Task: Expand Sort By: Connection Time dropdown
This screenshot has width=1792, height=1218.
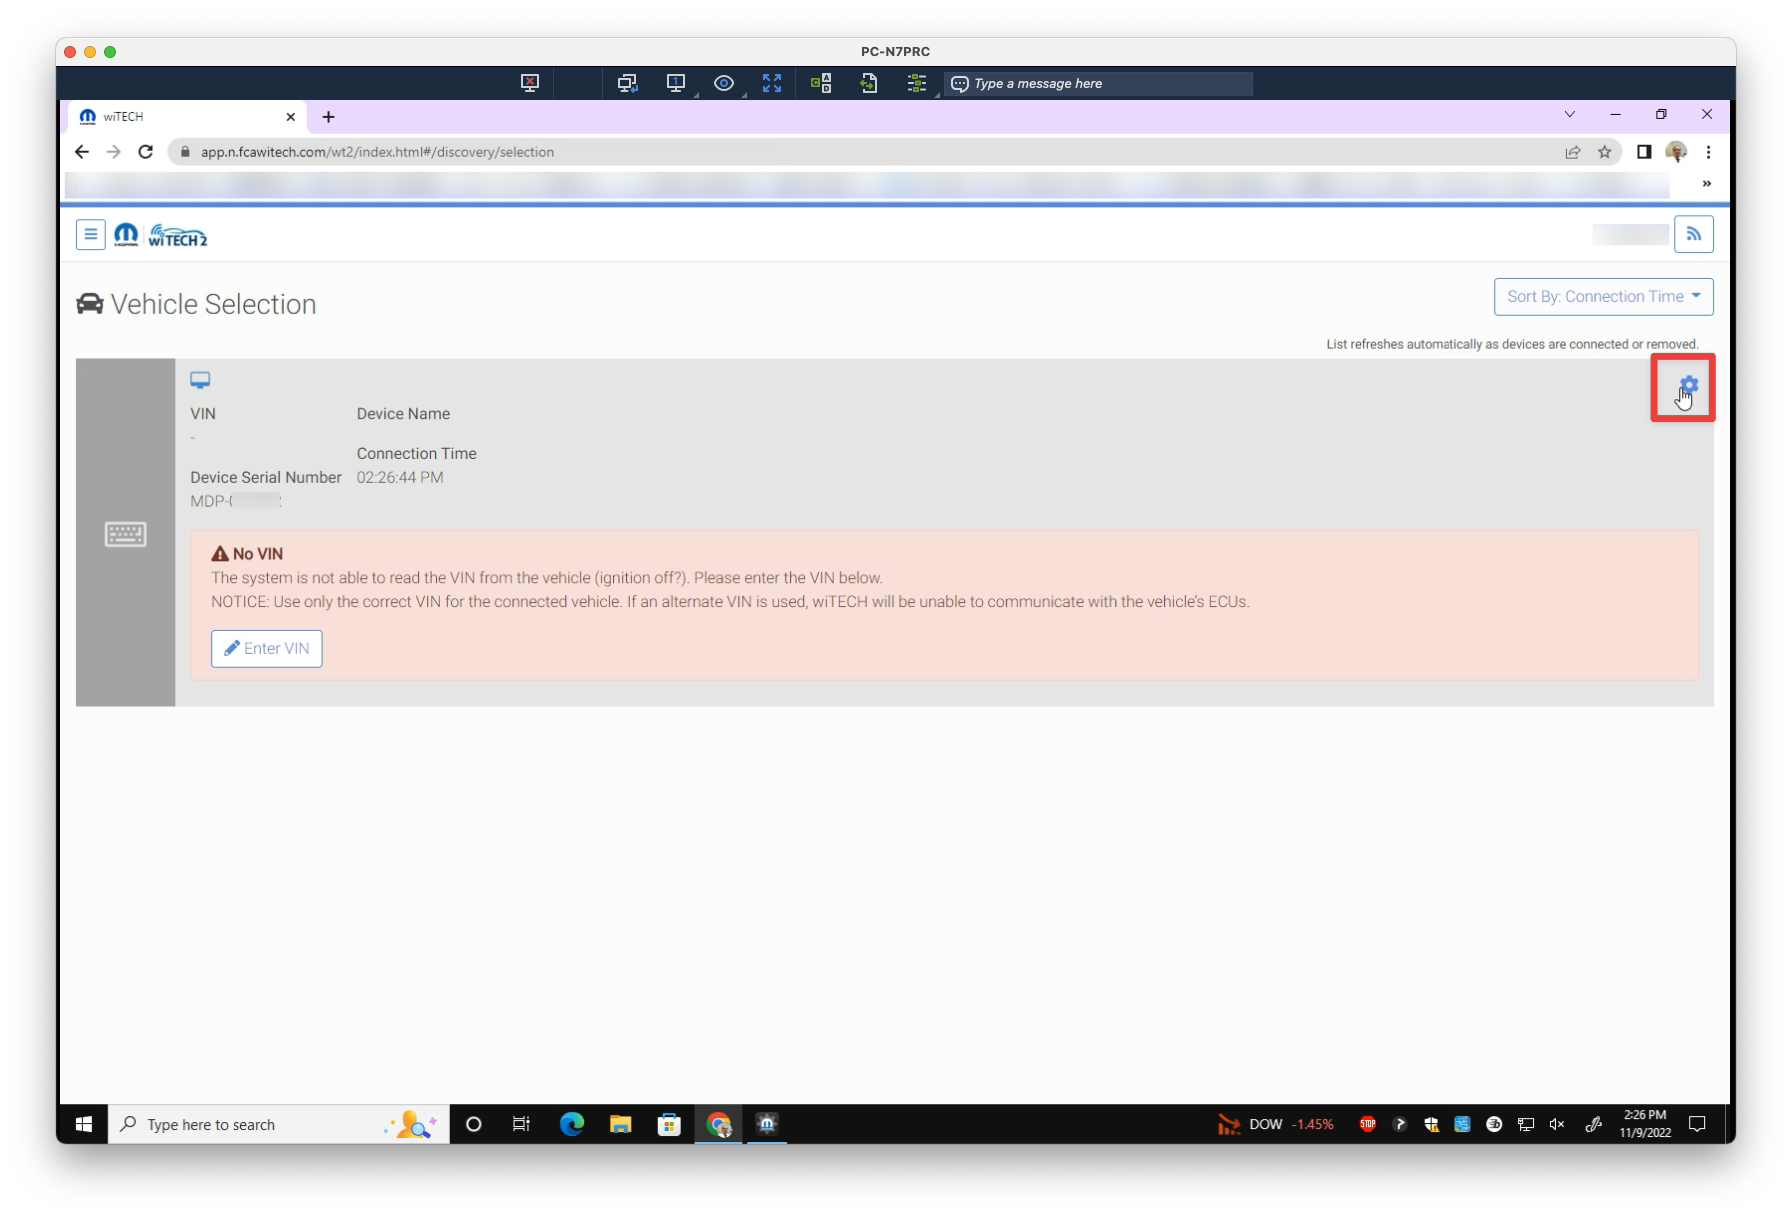Action: point(1603,297)
